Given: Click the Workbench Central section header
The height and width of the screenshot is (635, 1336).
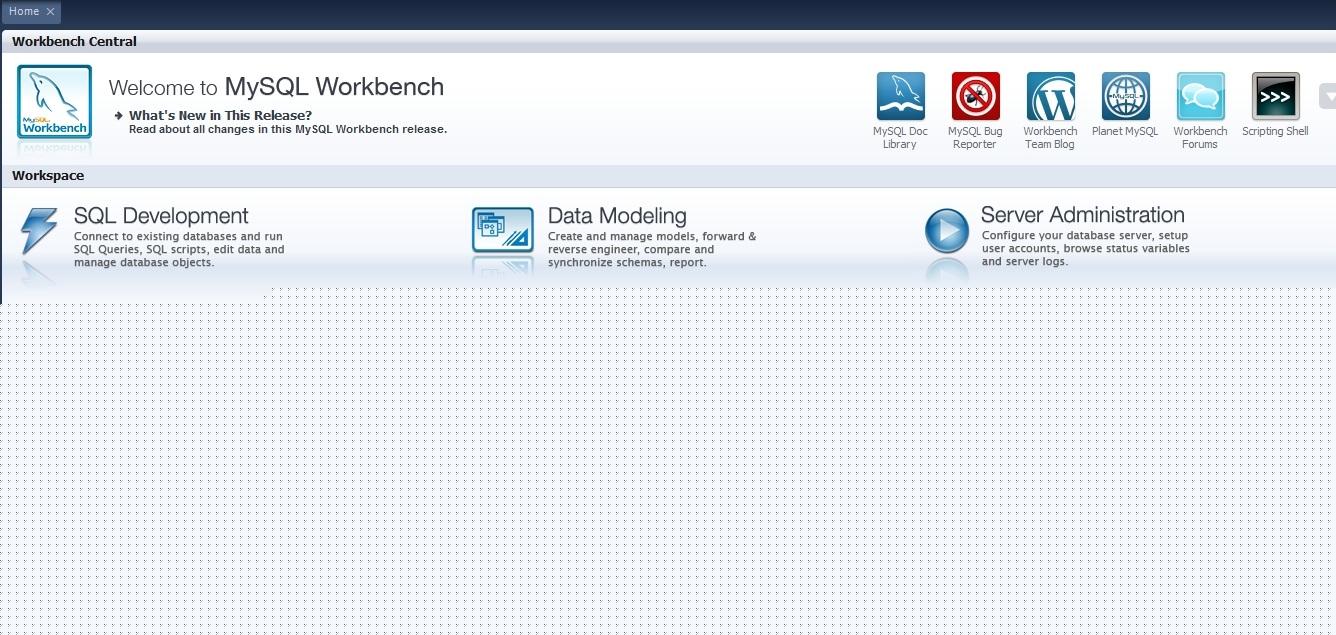Looking at the screenshot, I should tap(74, 42).
